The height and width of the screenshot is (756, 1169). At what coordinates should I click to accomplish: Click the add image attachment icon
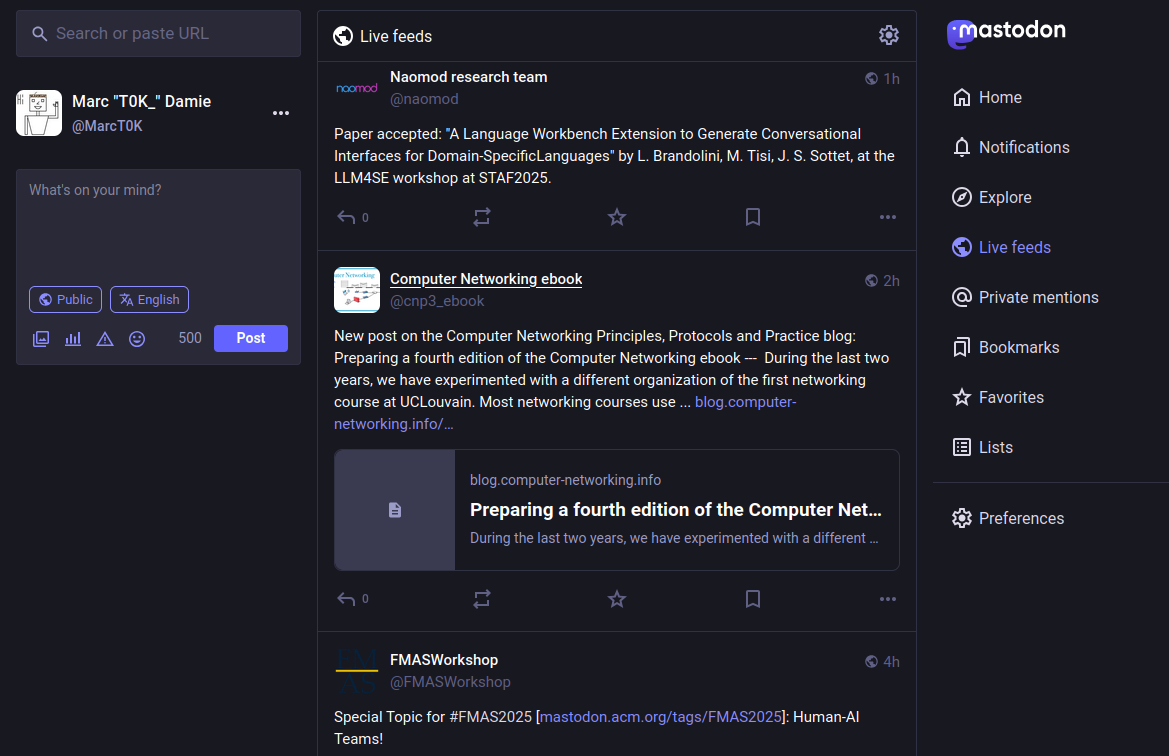(41, 339)
